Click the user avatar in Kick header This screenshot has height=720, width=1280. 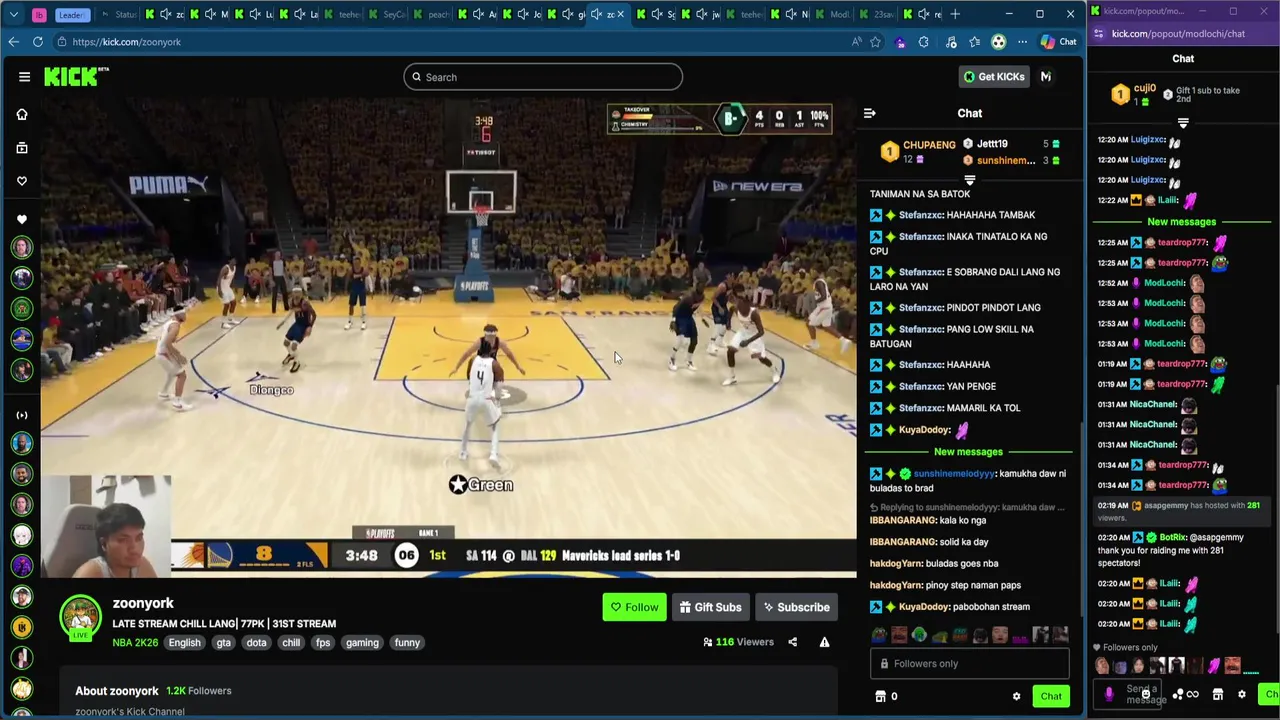(x=1046, y=77)
